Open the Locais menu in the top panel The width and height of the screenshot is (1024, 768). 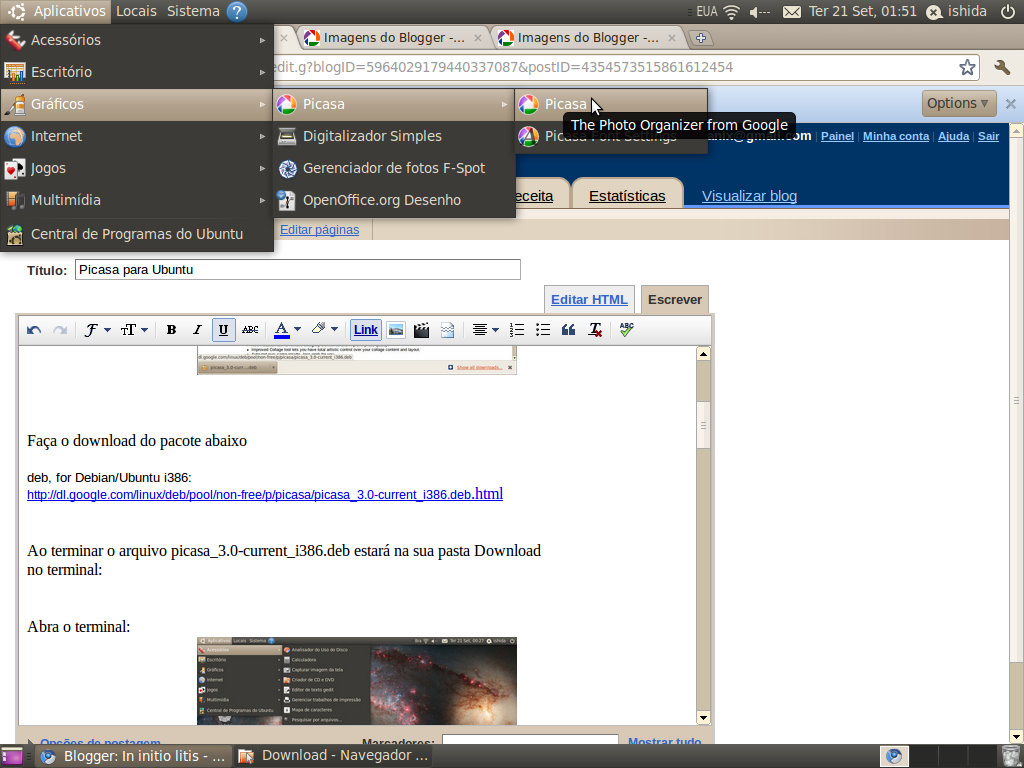coord(136,11)
